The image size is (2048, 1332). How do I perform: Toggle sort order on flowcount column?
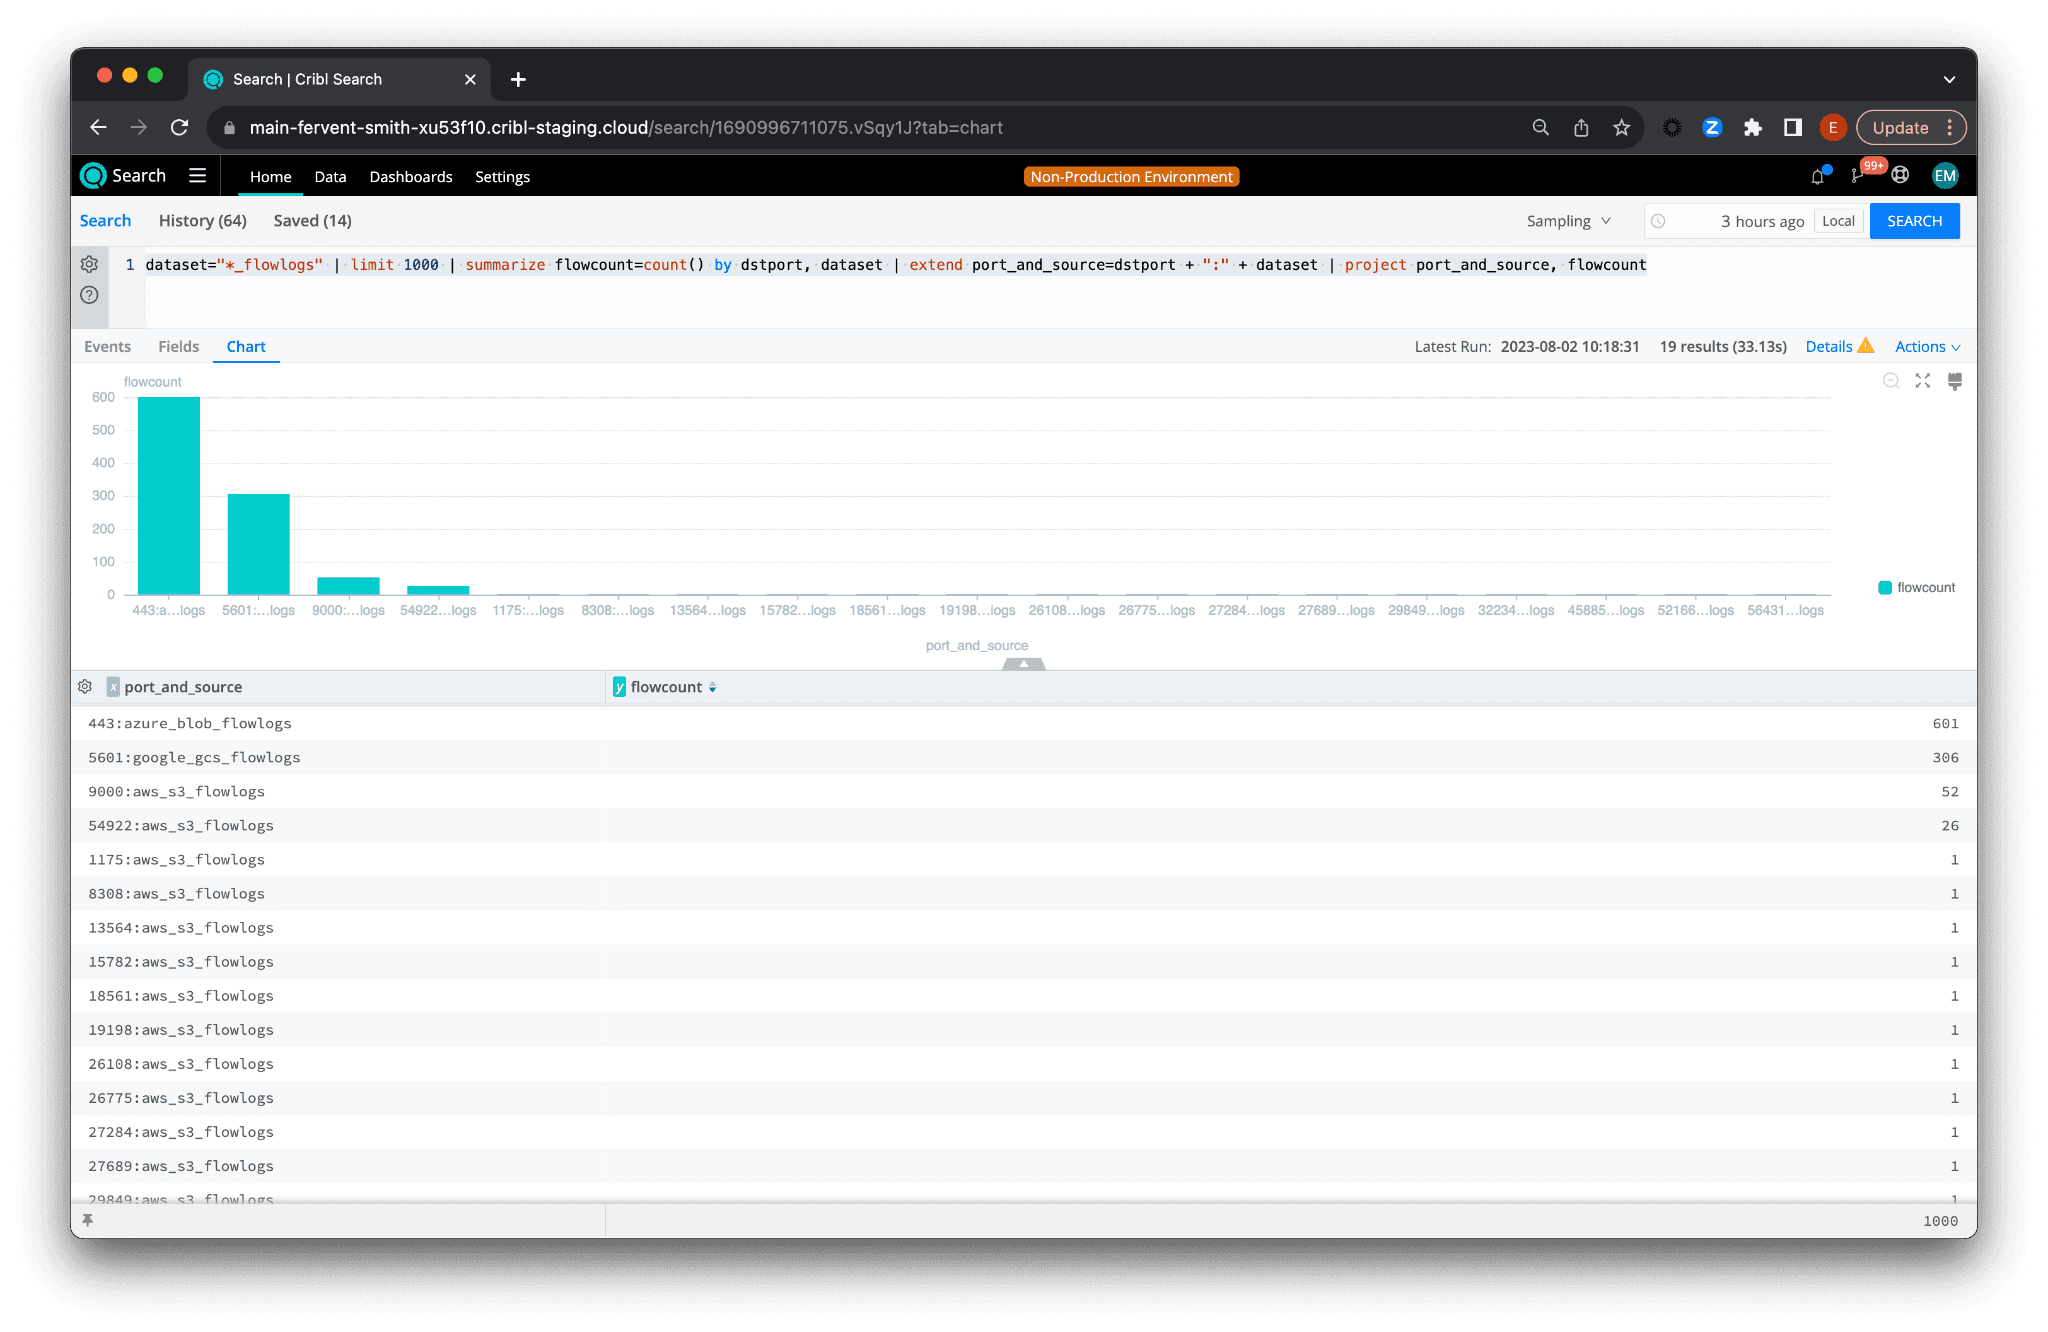click(712, 687)
